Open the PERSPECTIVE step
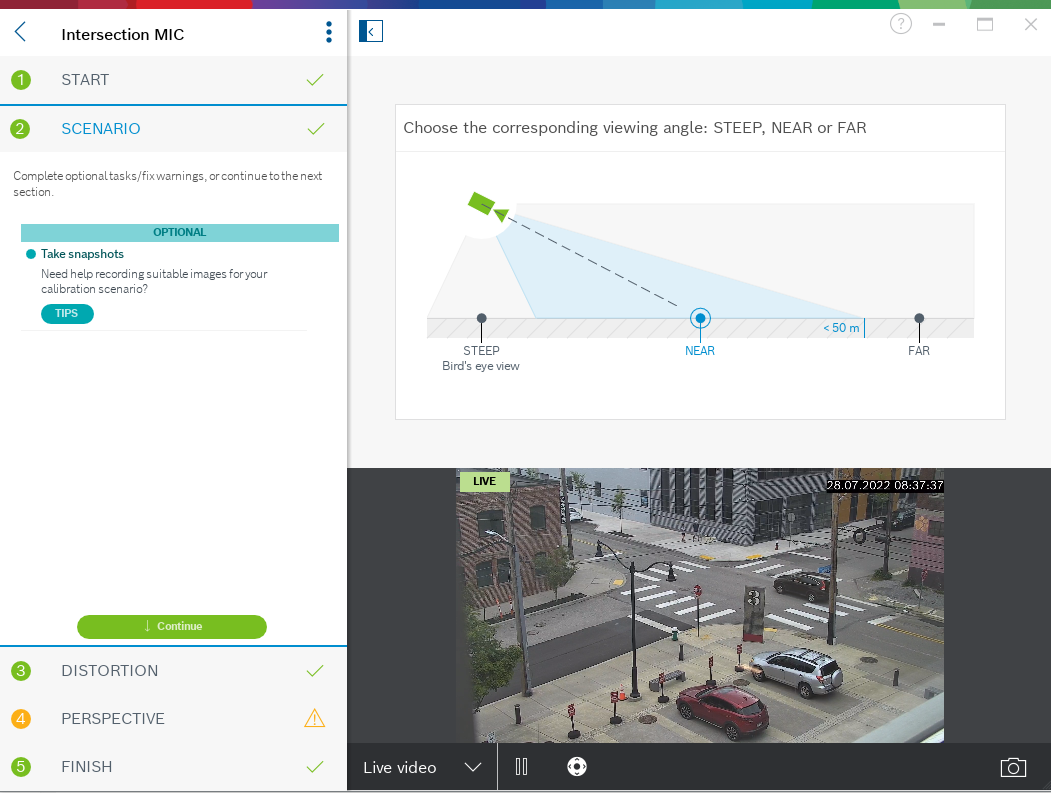This screenshot has width=1051, height=793. pyautogui.click(x=112, y=718)
